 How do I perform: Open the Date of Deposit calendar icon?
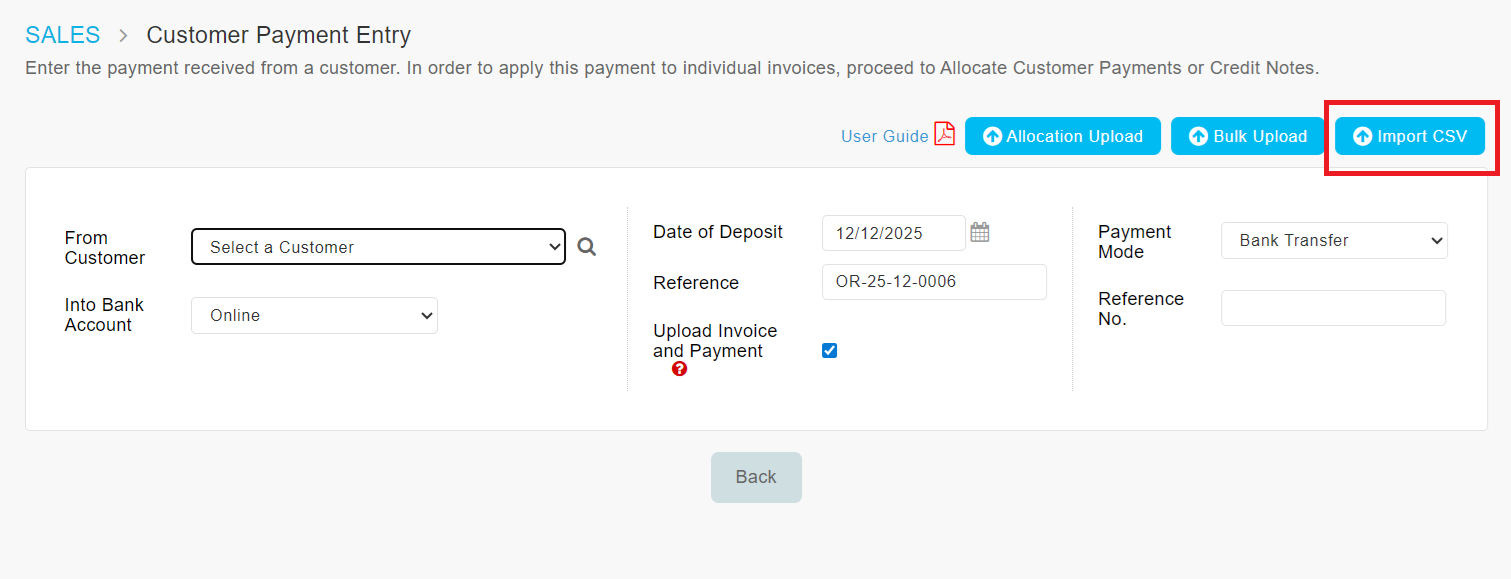[980, 232]
